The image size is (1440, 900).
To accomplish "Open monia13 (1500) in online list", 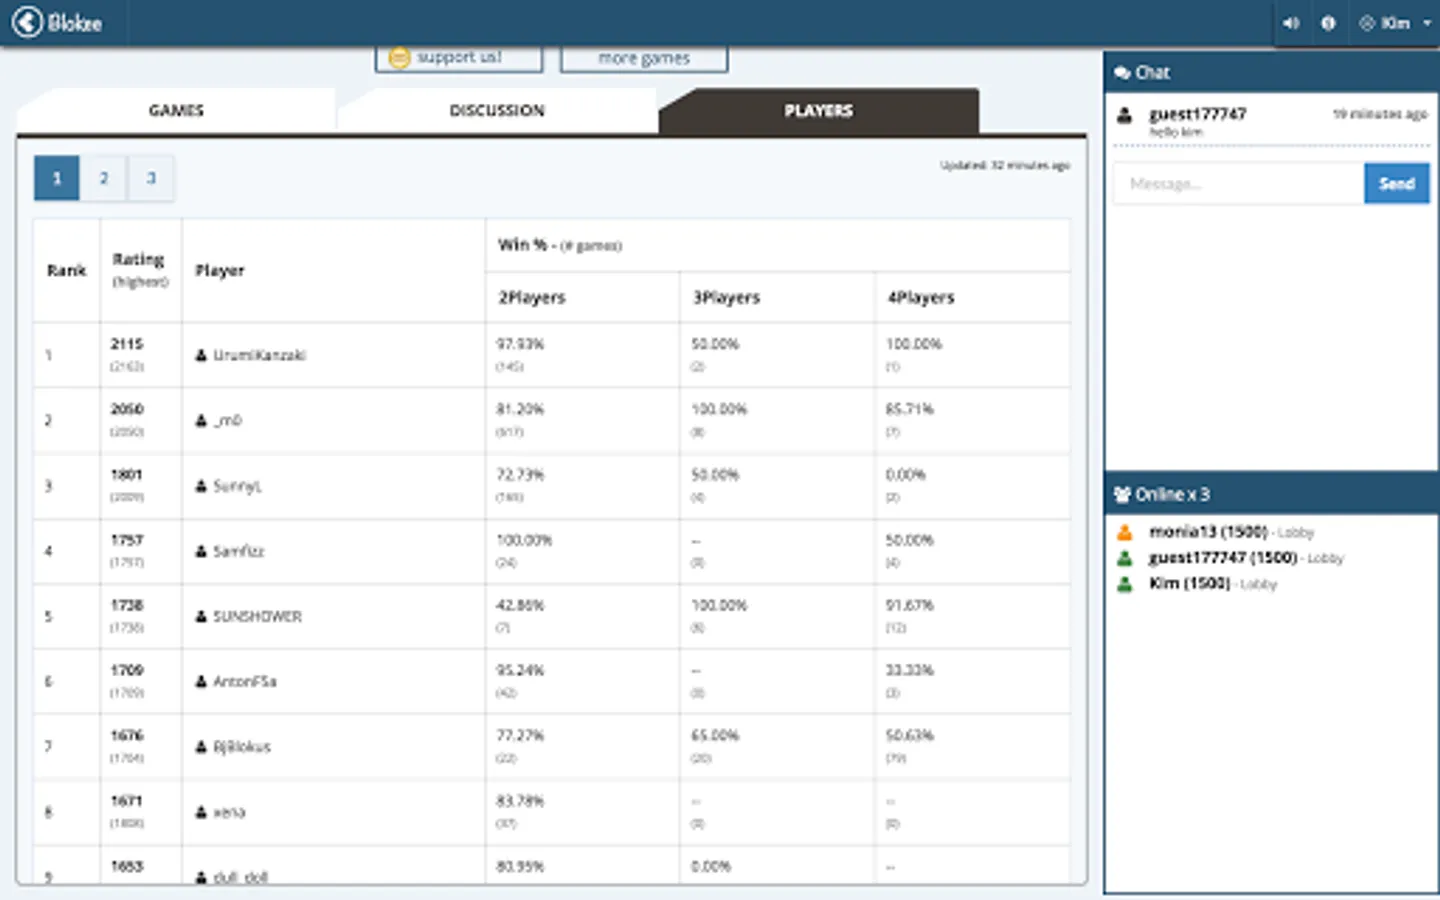I will pos(1208,532).
